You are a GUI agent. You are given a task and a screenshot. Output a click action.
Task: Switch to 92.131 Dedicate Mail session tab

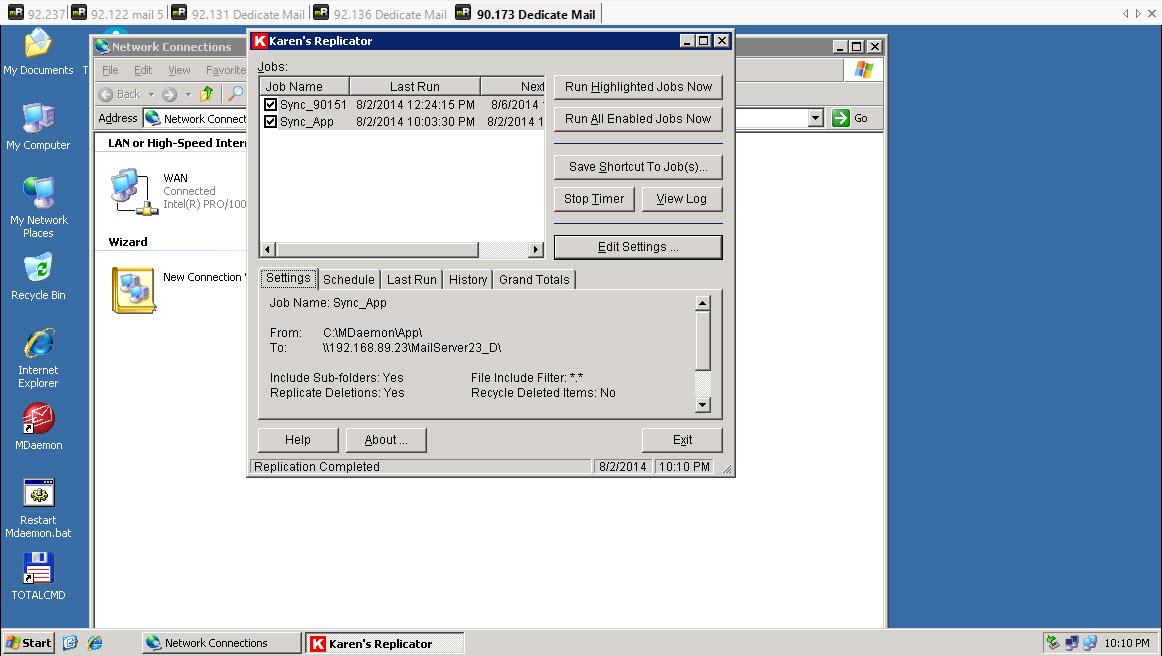pos(238,13)
